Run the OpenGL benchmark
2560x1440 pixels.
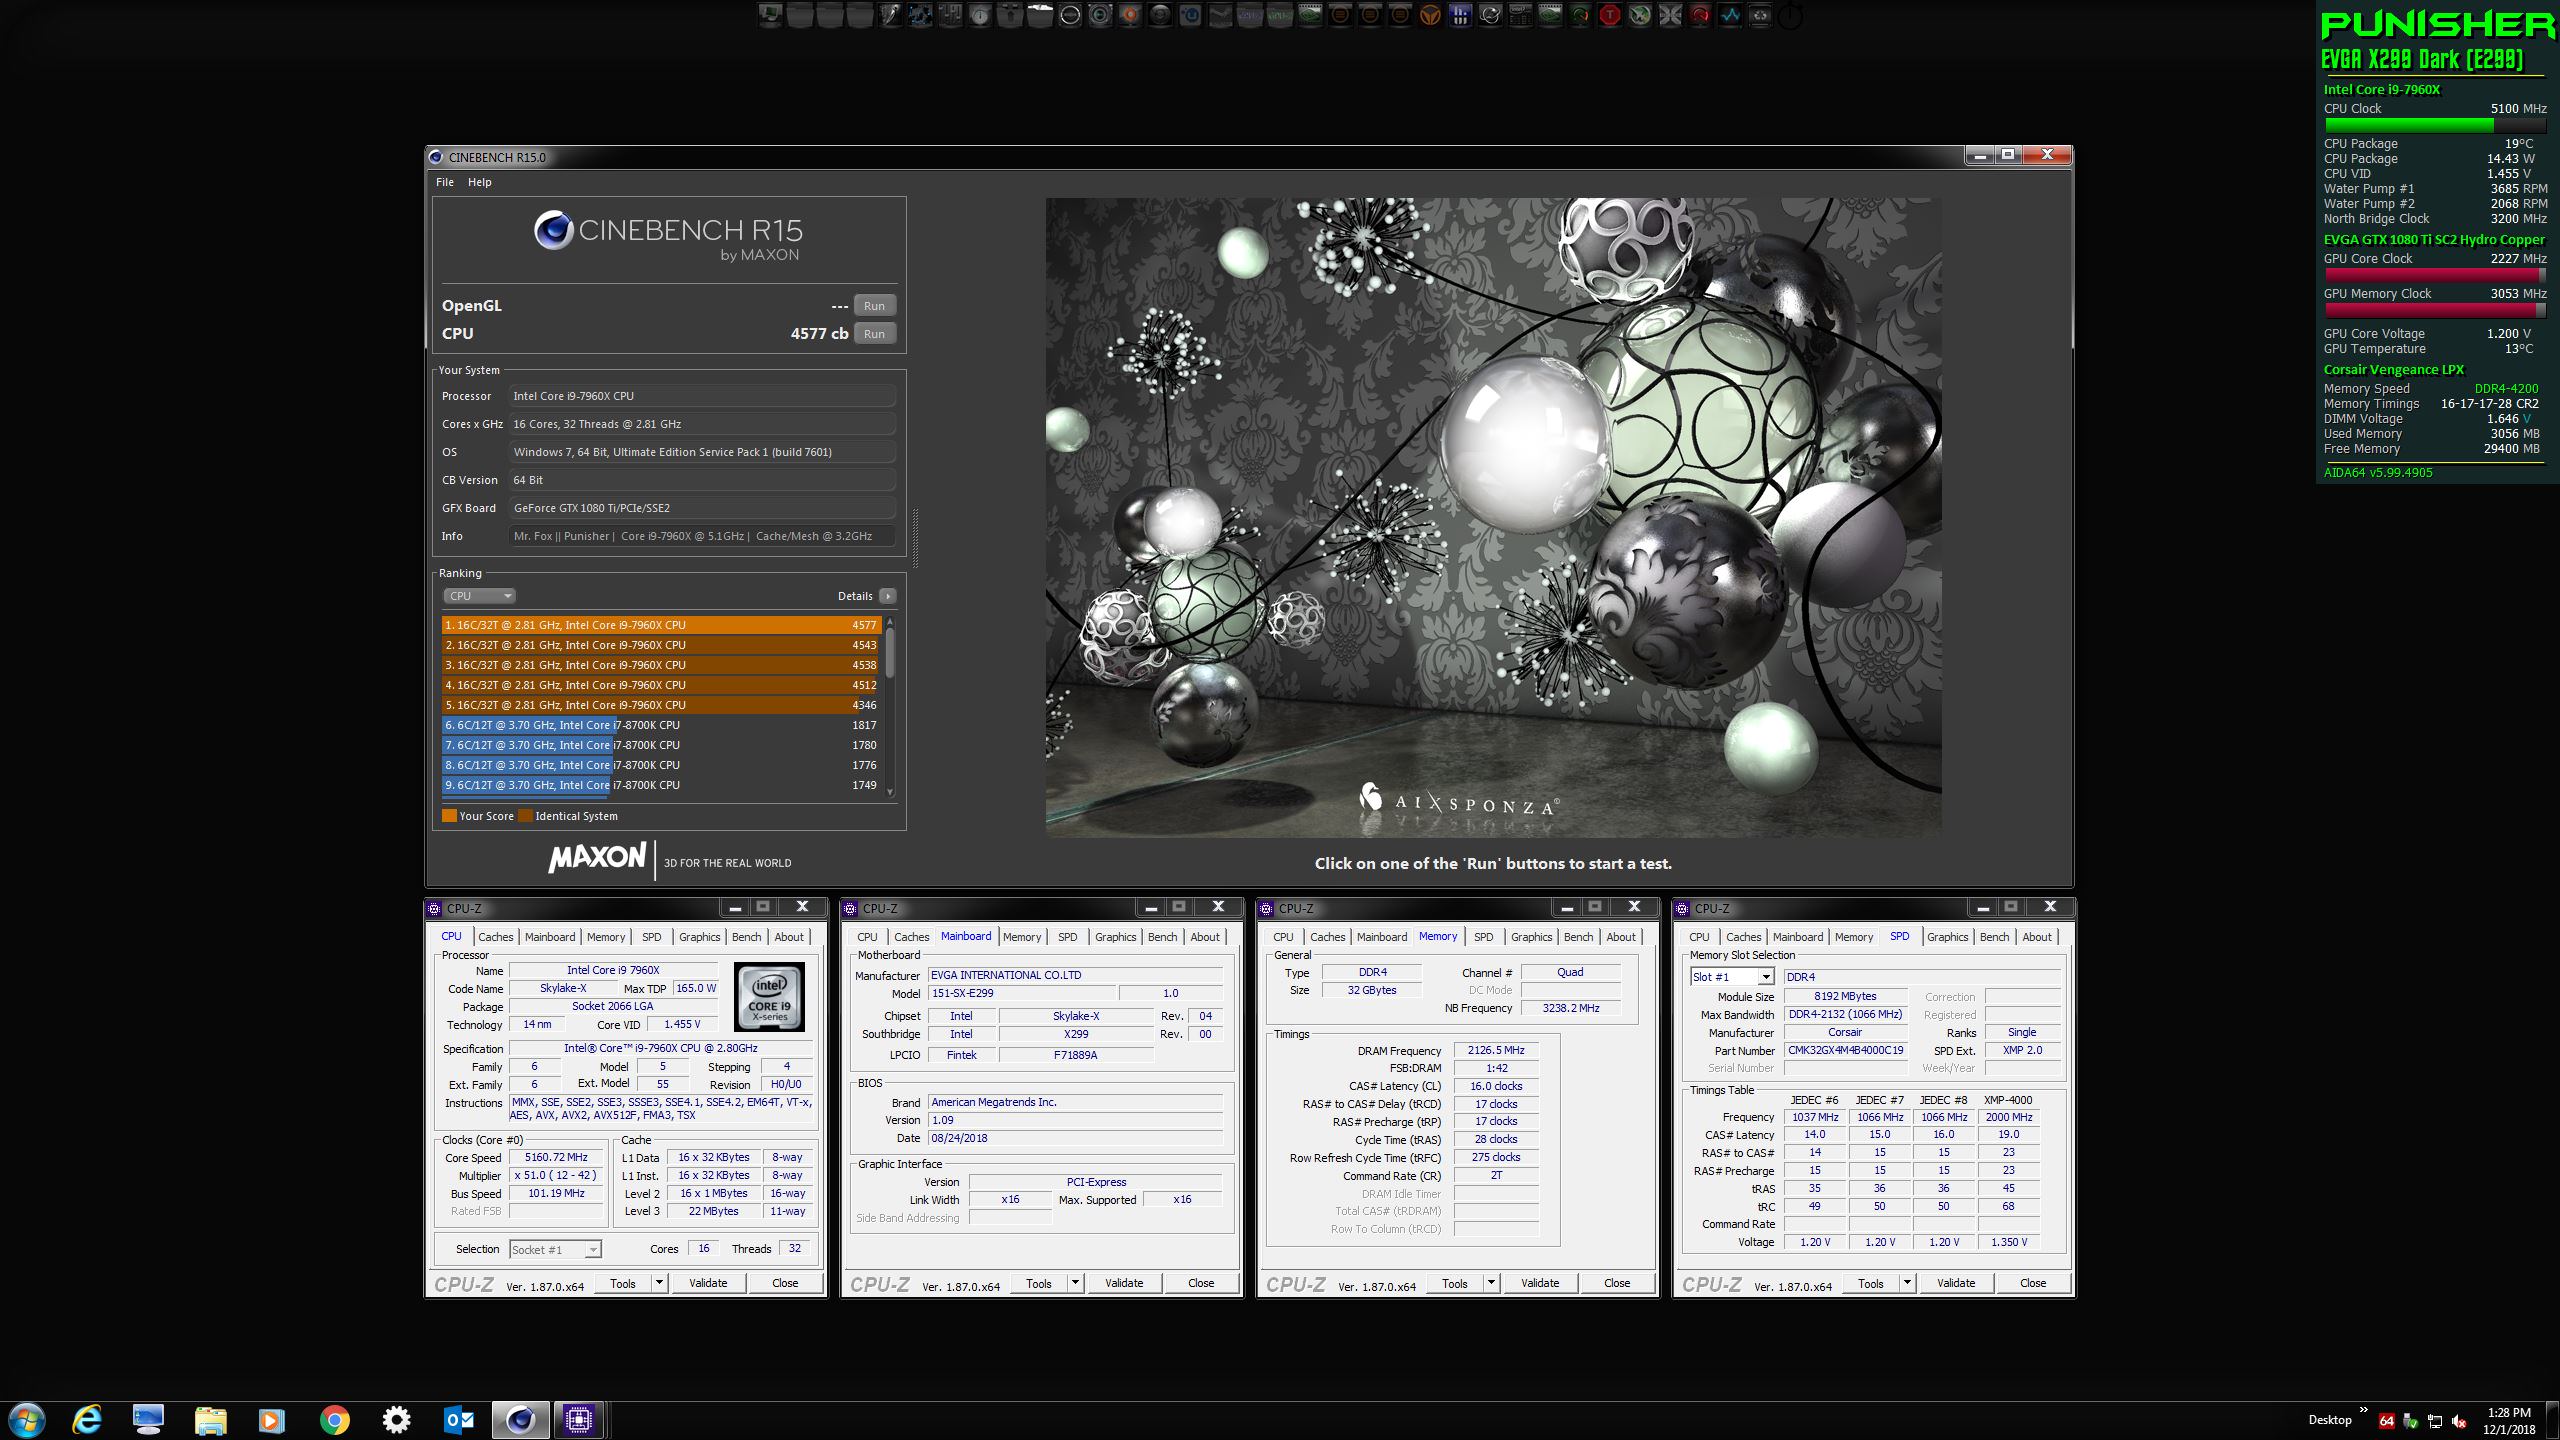(874, 306)
